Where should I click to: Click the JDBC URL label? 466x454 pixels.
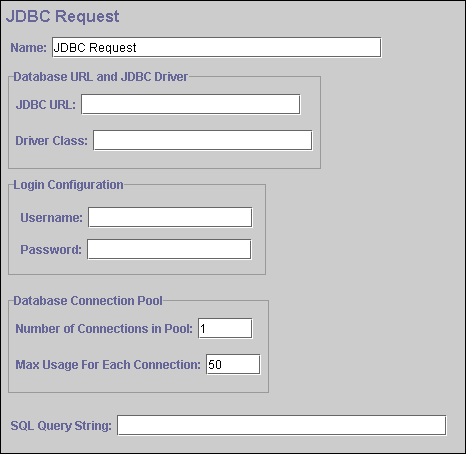pyautogui.click(x=46, y=105)
